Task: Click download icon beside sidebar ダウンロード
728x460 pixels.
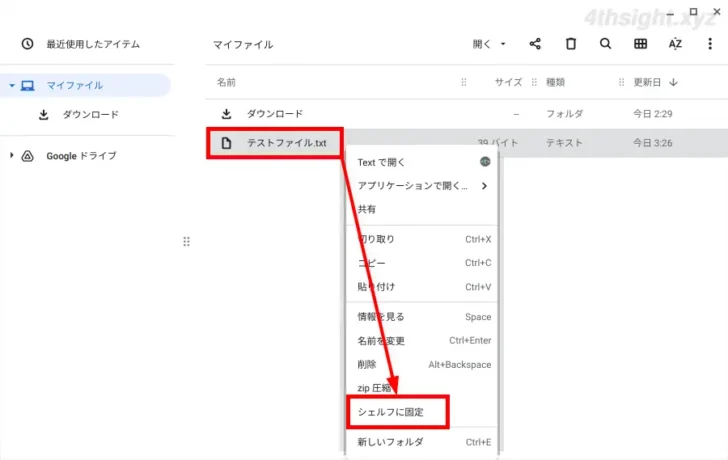Action: 43,114
